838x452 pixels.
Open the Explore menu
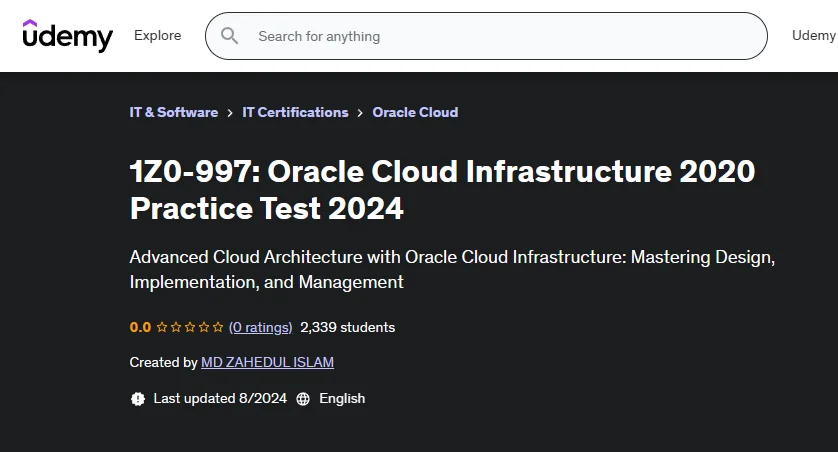click(x=158, y=35)
